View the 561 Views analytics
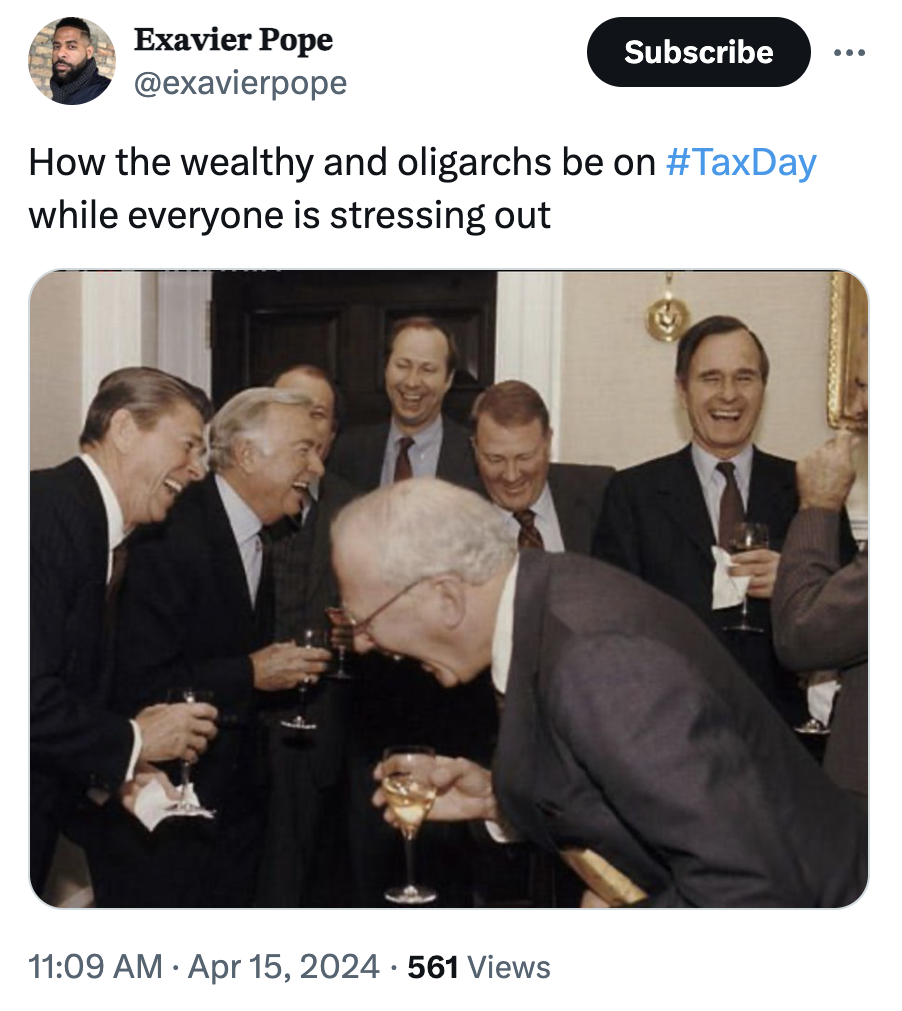This screenshot has width=902, height=1011. (478, 968)
